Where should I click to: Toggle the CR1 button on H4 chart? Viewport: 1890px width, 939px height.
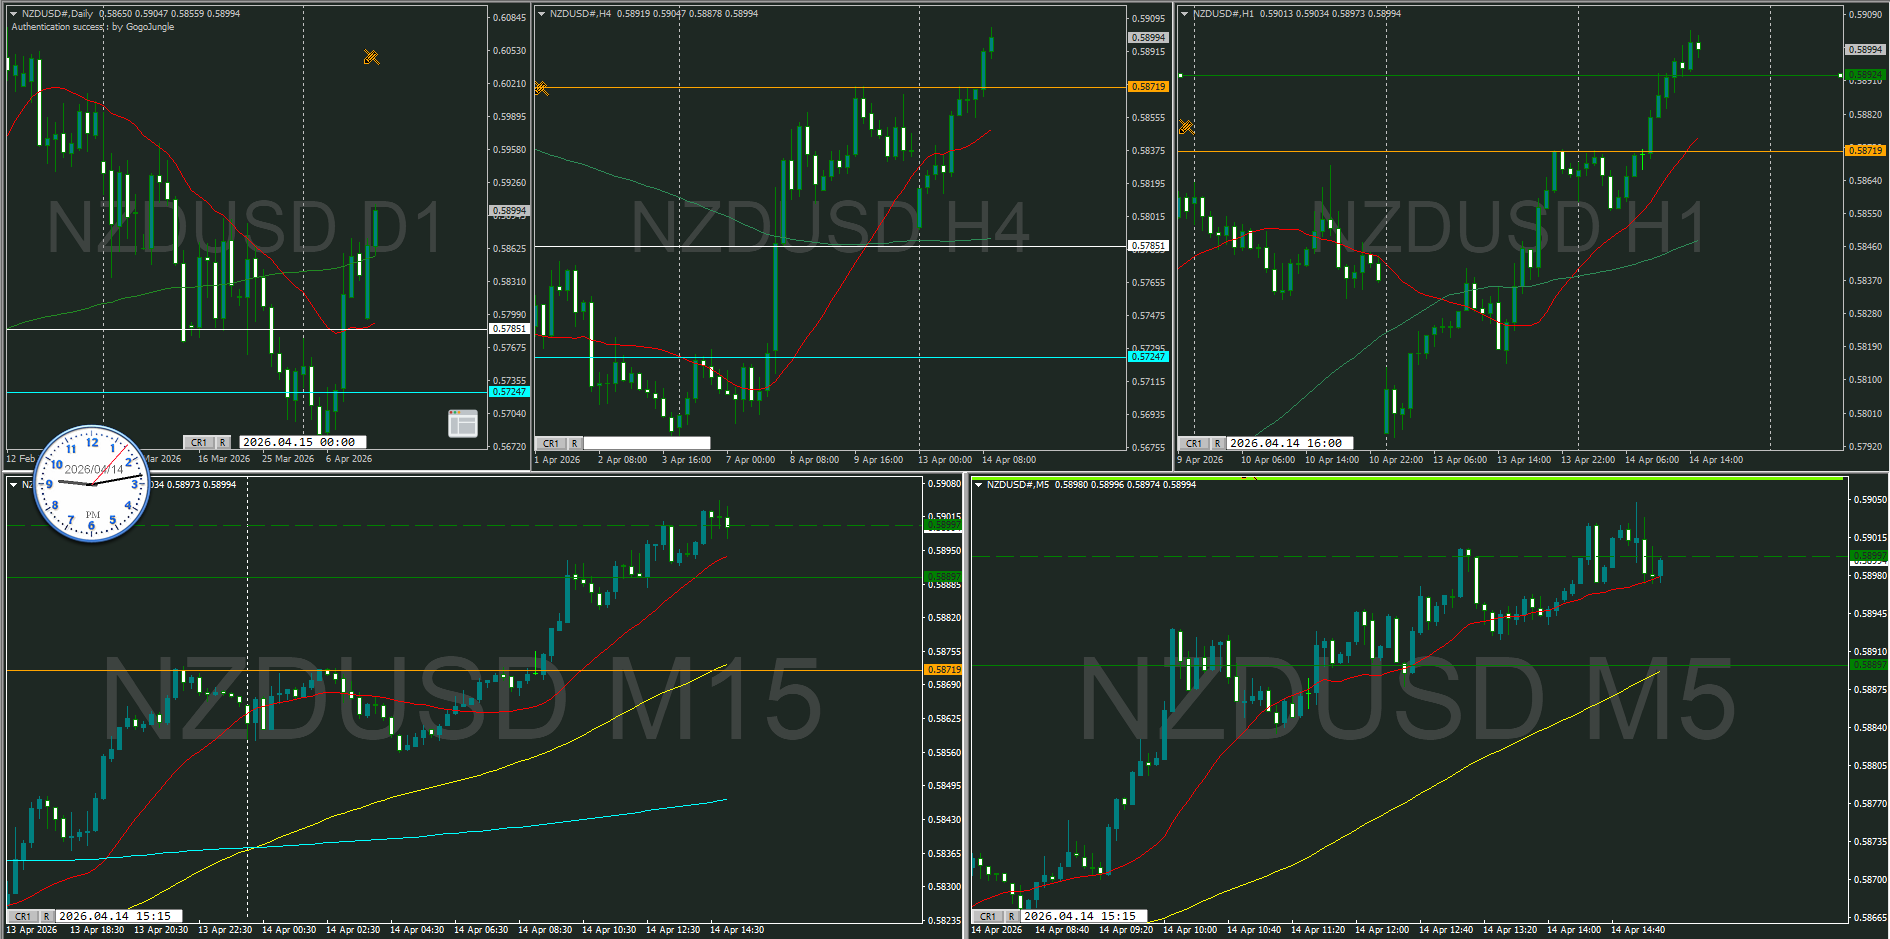551,443
